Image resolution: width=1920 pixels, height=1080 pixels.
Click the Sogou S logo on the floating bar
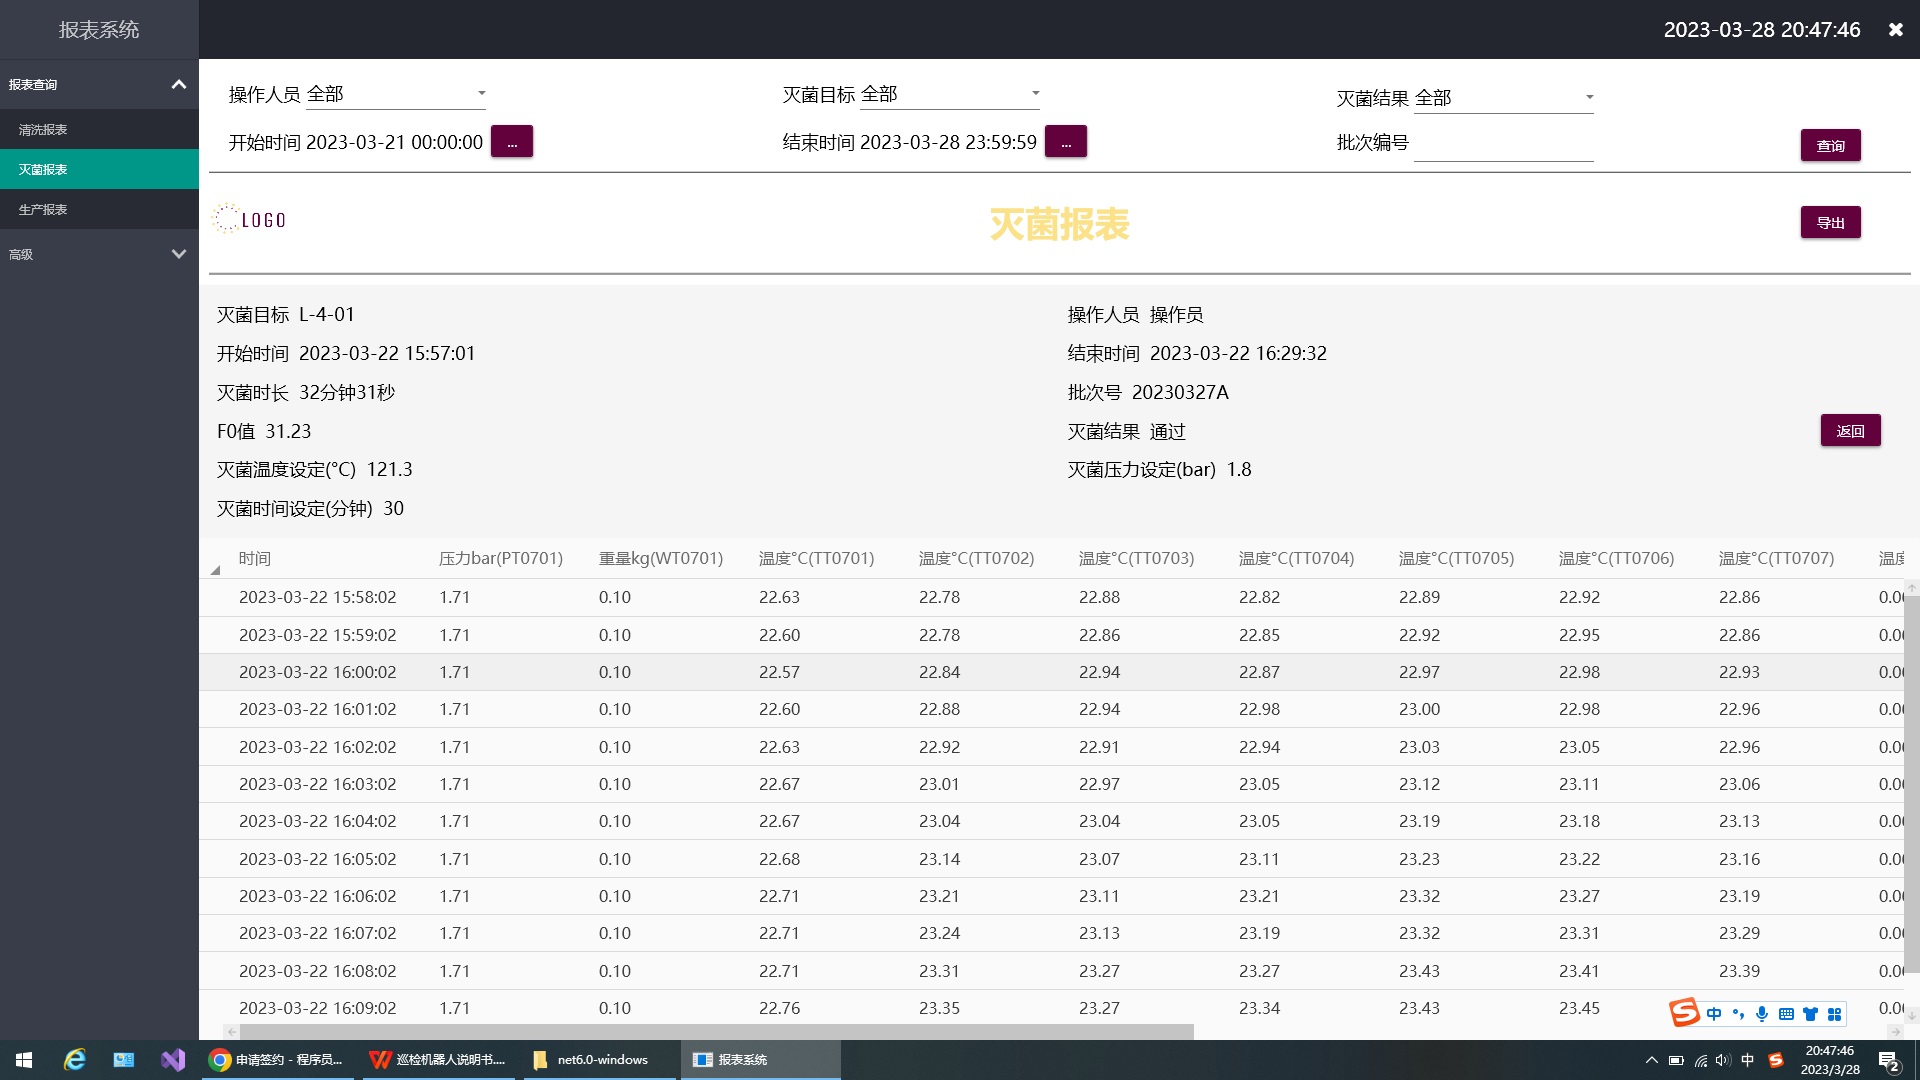(x=1684, y=1012)
